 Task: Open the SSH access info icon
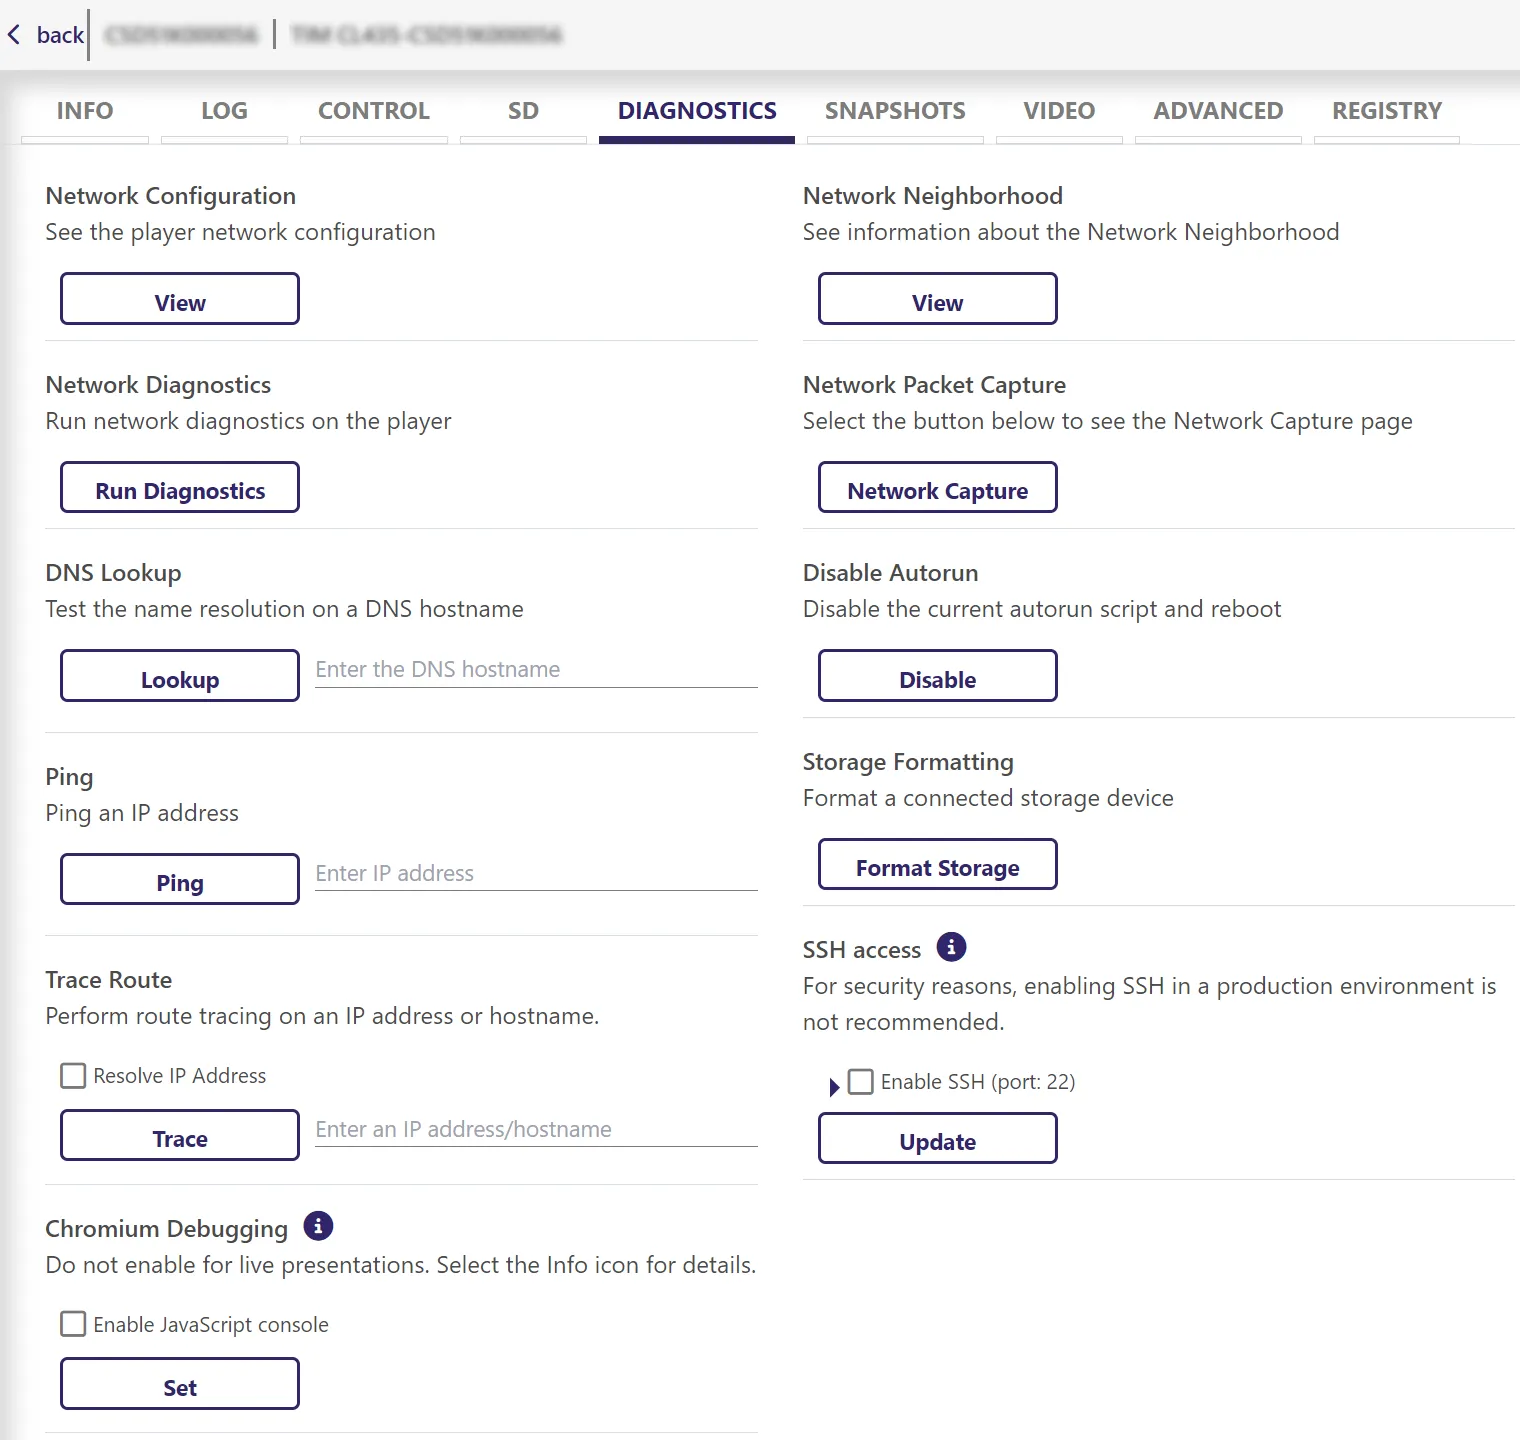pyautogui.click(x=951, y=946)
